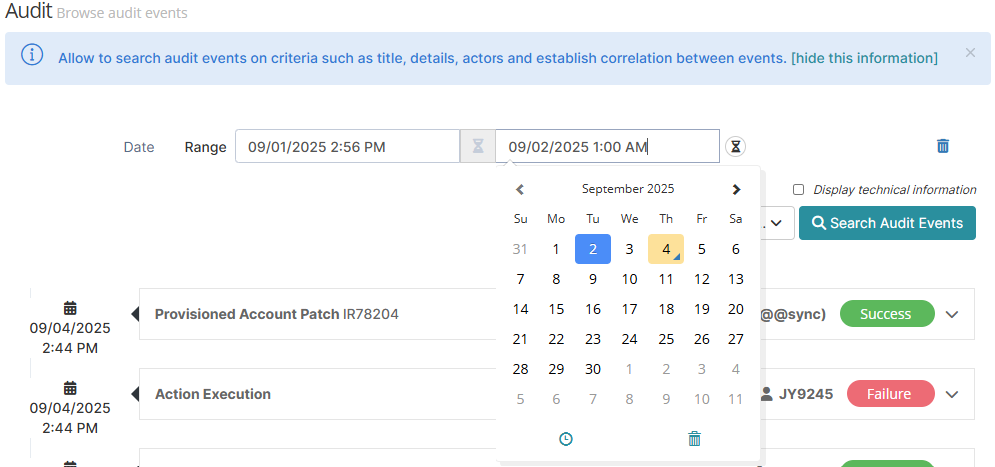995x467 pixels.
Task: Click the end date input field
Action: point(607,147)
